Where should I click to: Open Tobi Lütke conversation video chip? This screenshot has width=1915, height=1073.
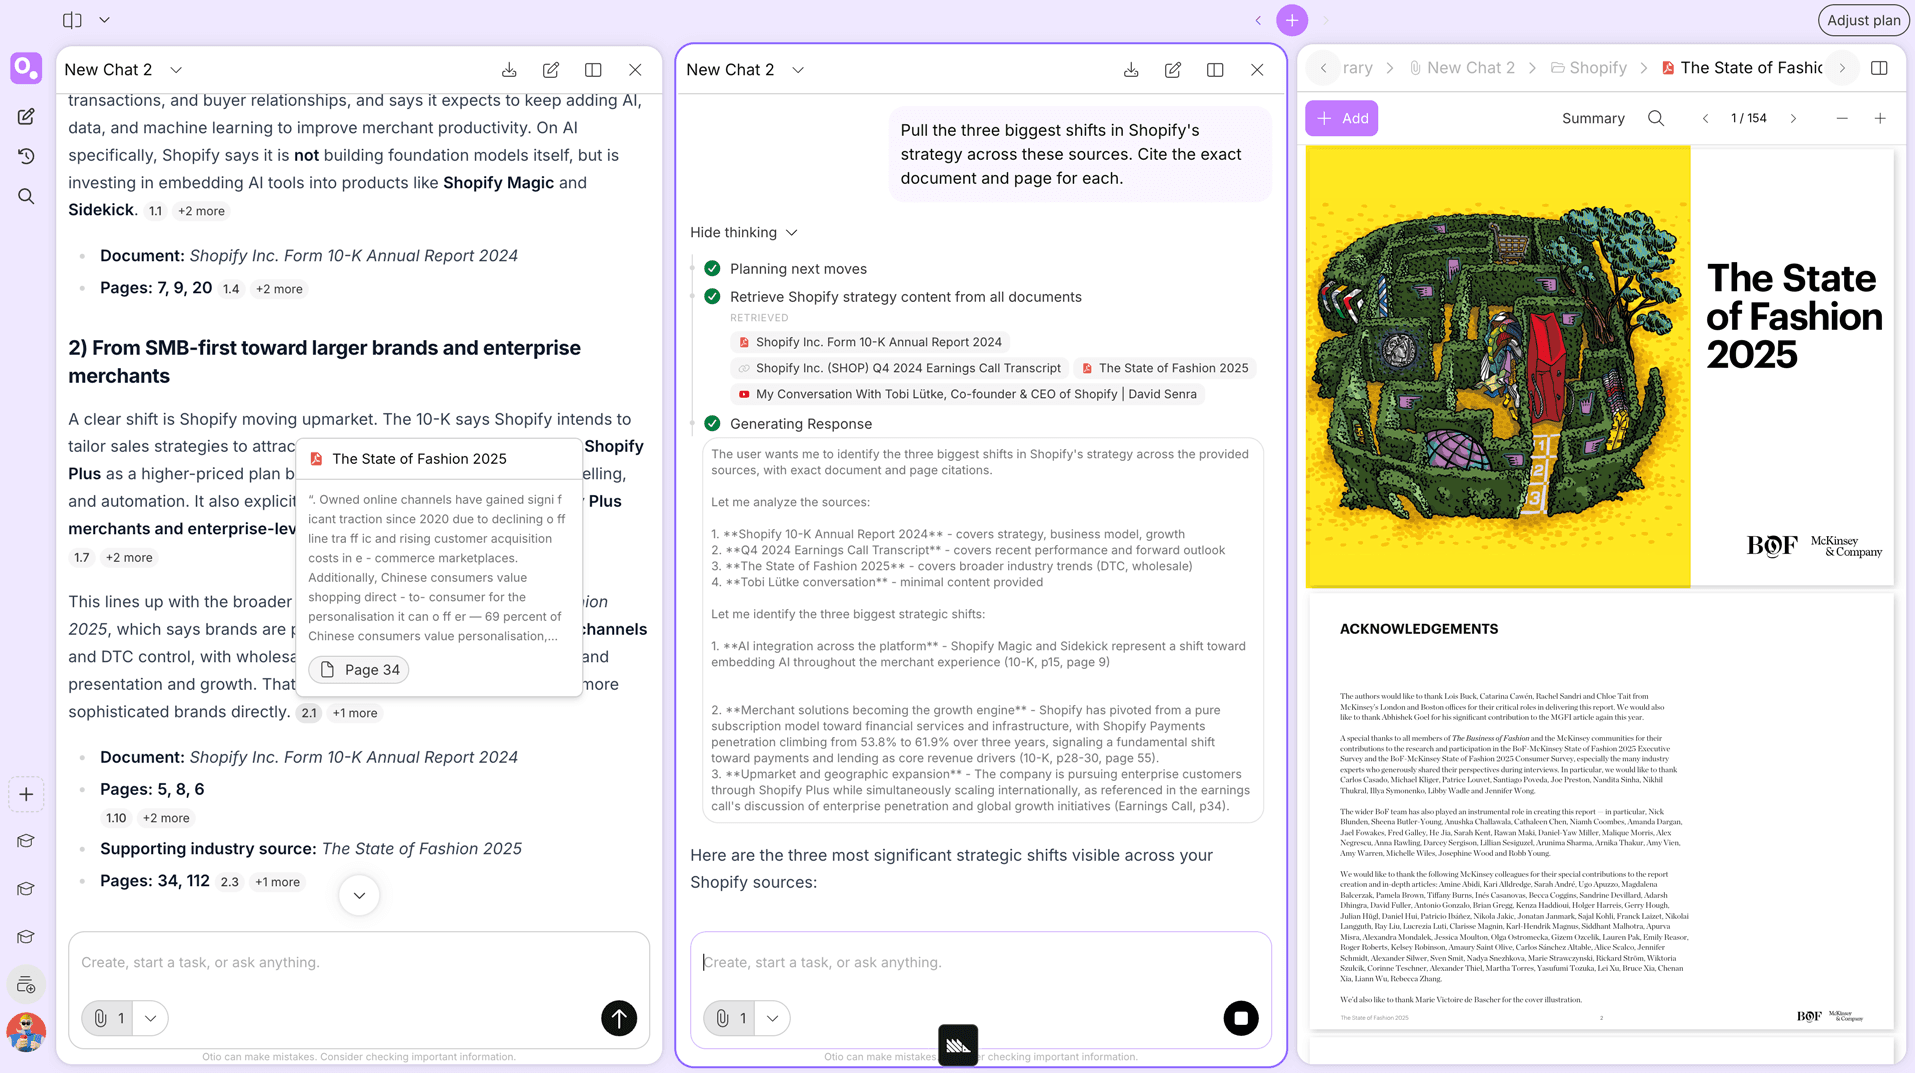click(967, 394)
